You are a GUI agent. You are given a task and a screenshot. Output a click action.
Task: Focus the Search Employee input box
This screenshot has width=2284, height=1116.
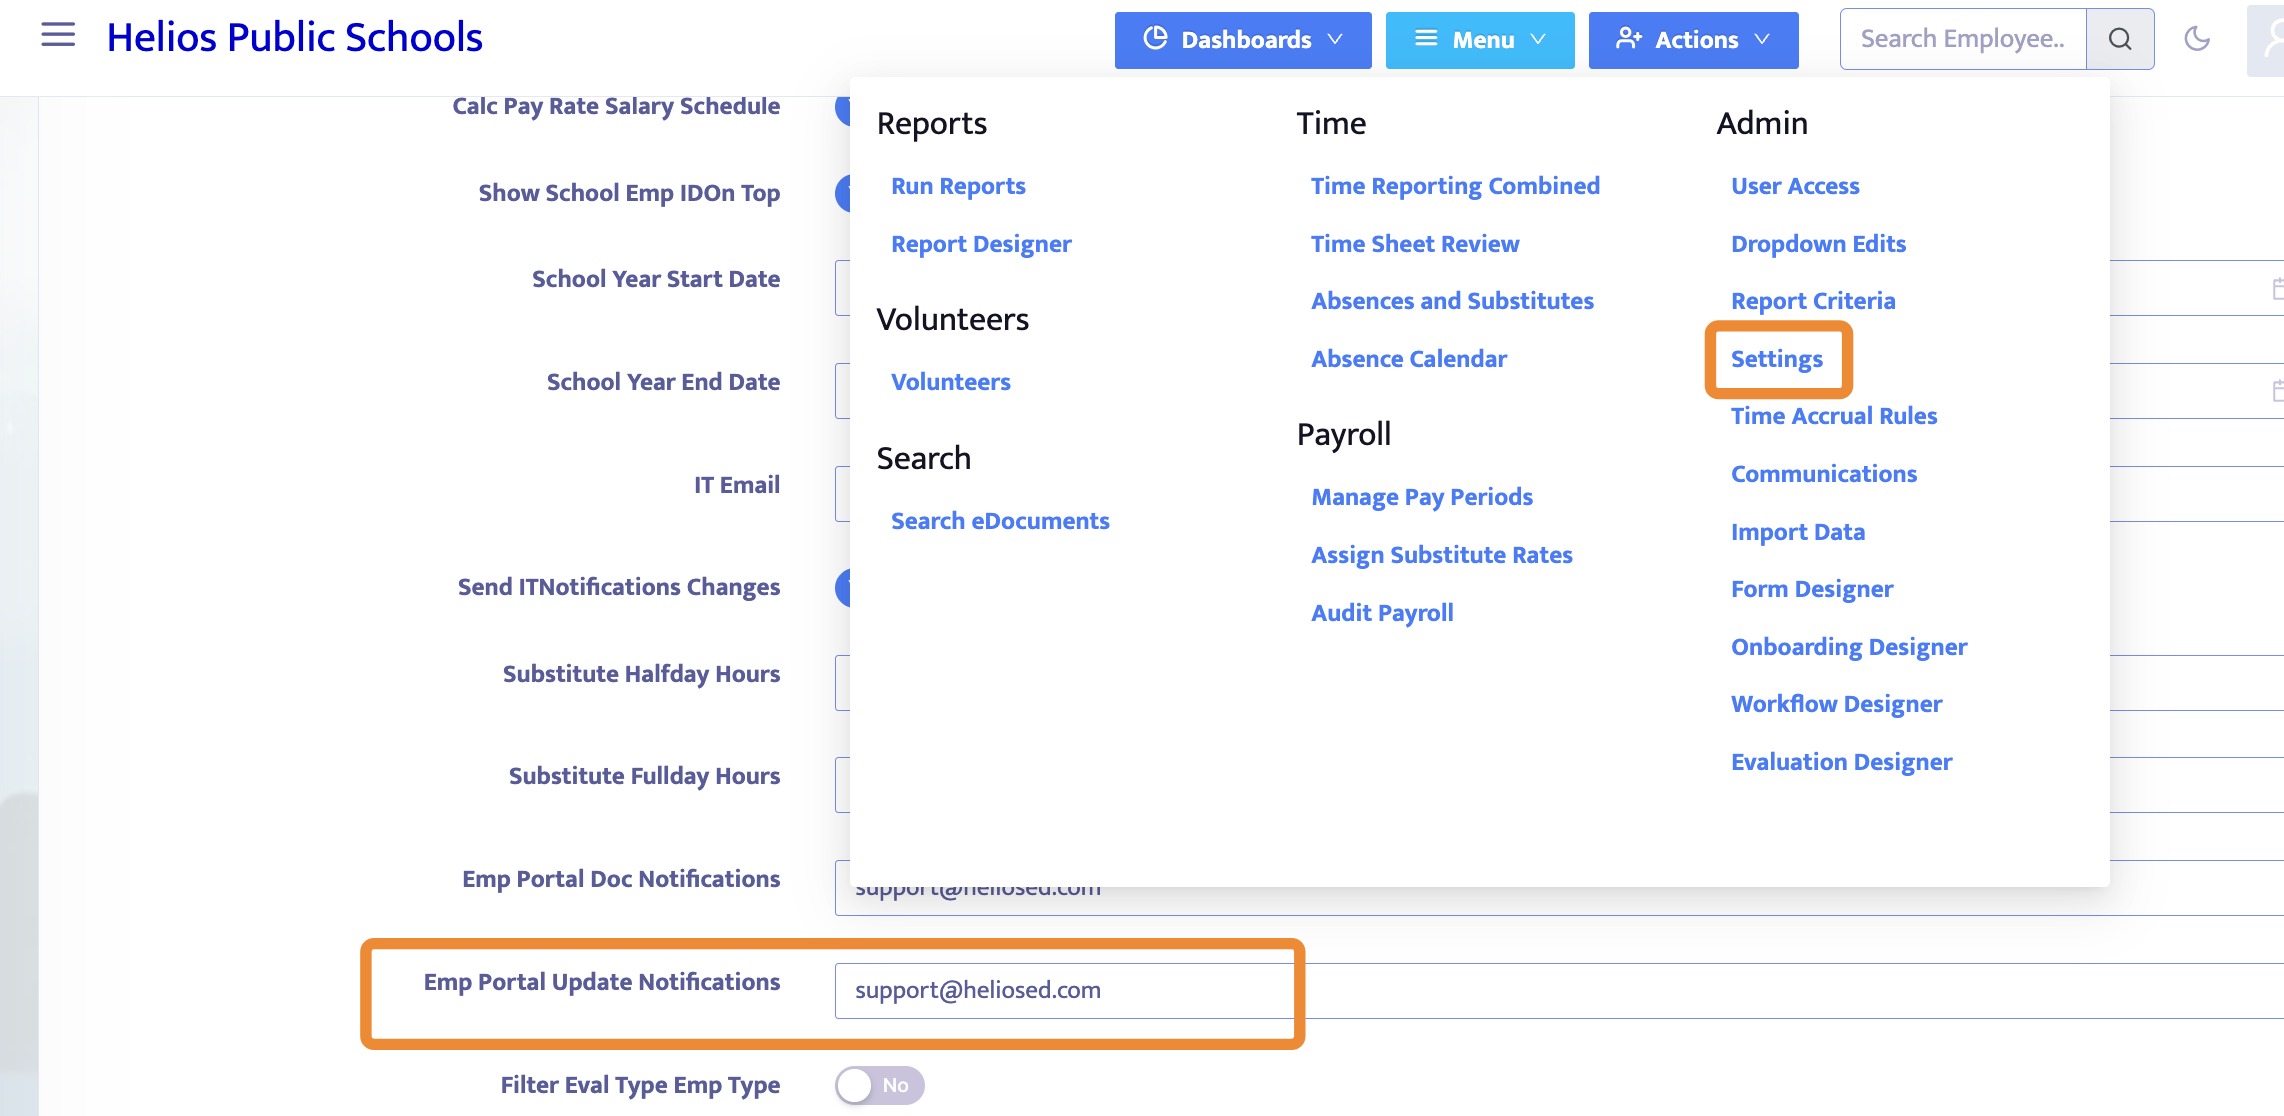(1961, 39)
